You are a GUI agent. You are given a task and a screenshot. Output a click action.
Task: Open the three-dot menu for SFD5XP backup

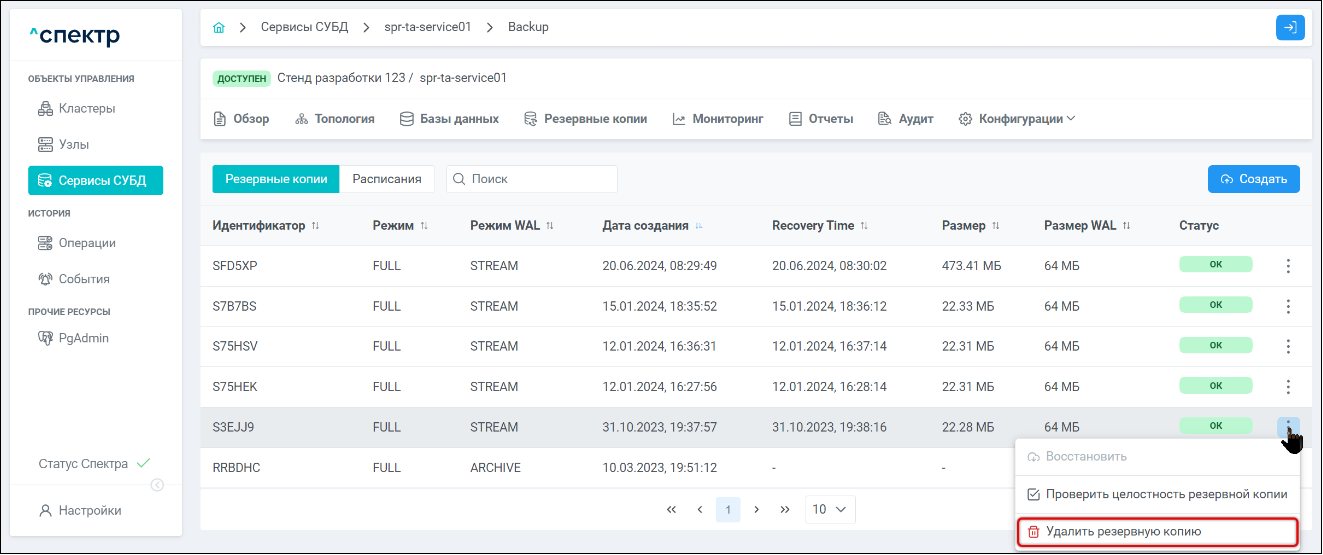[1288, 266]
